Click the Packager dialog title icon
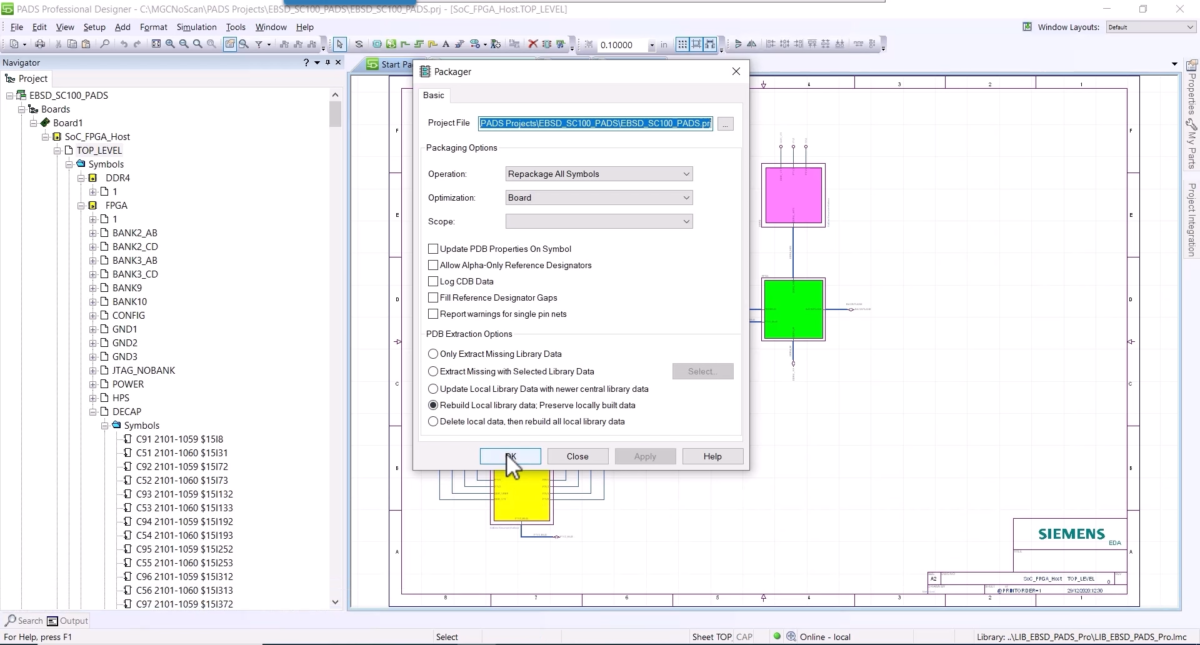This screenshot has height=645, width=1200. click(425, 71)
